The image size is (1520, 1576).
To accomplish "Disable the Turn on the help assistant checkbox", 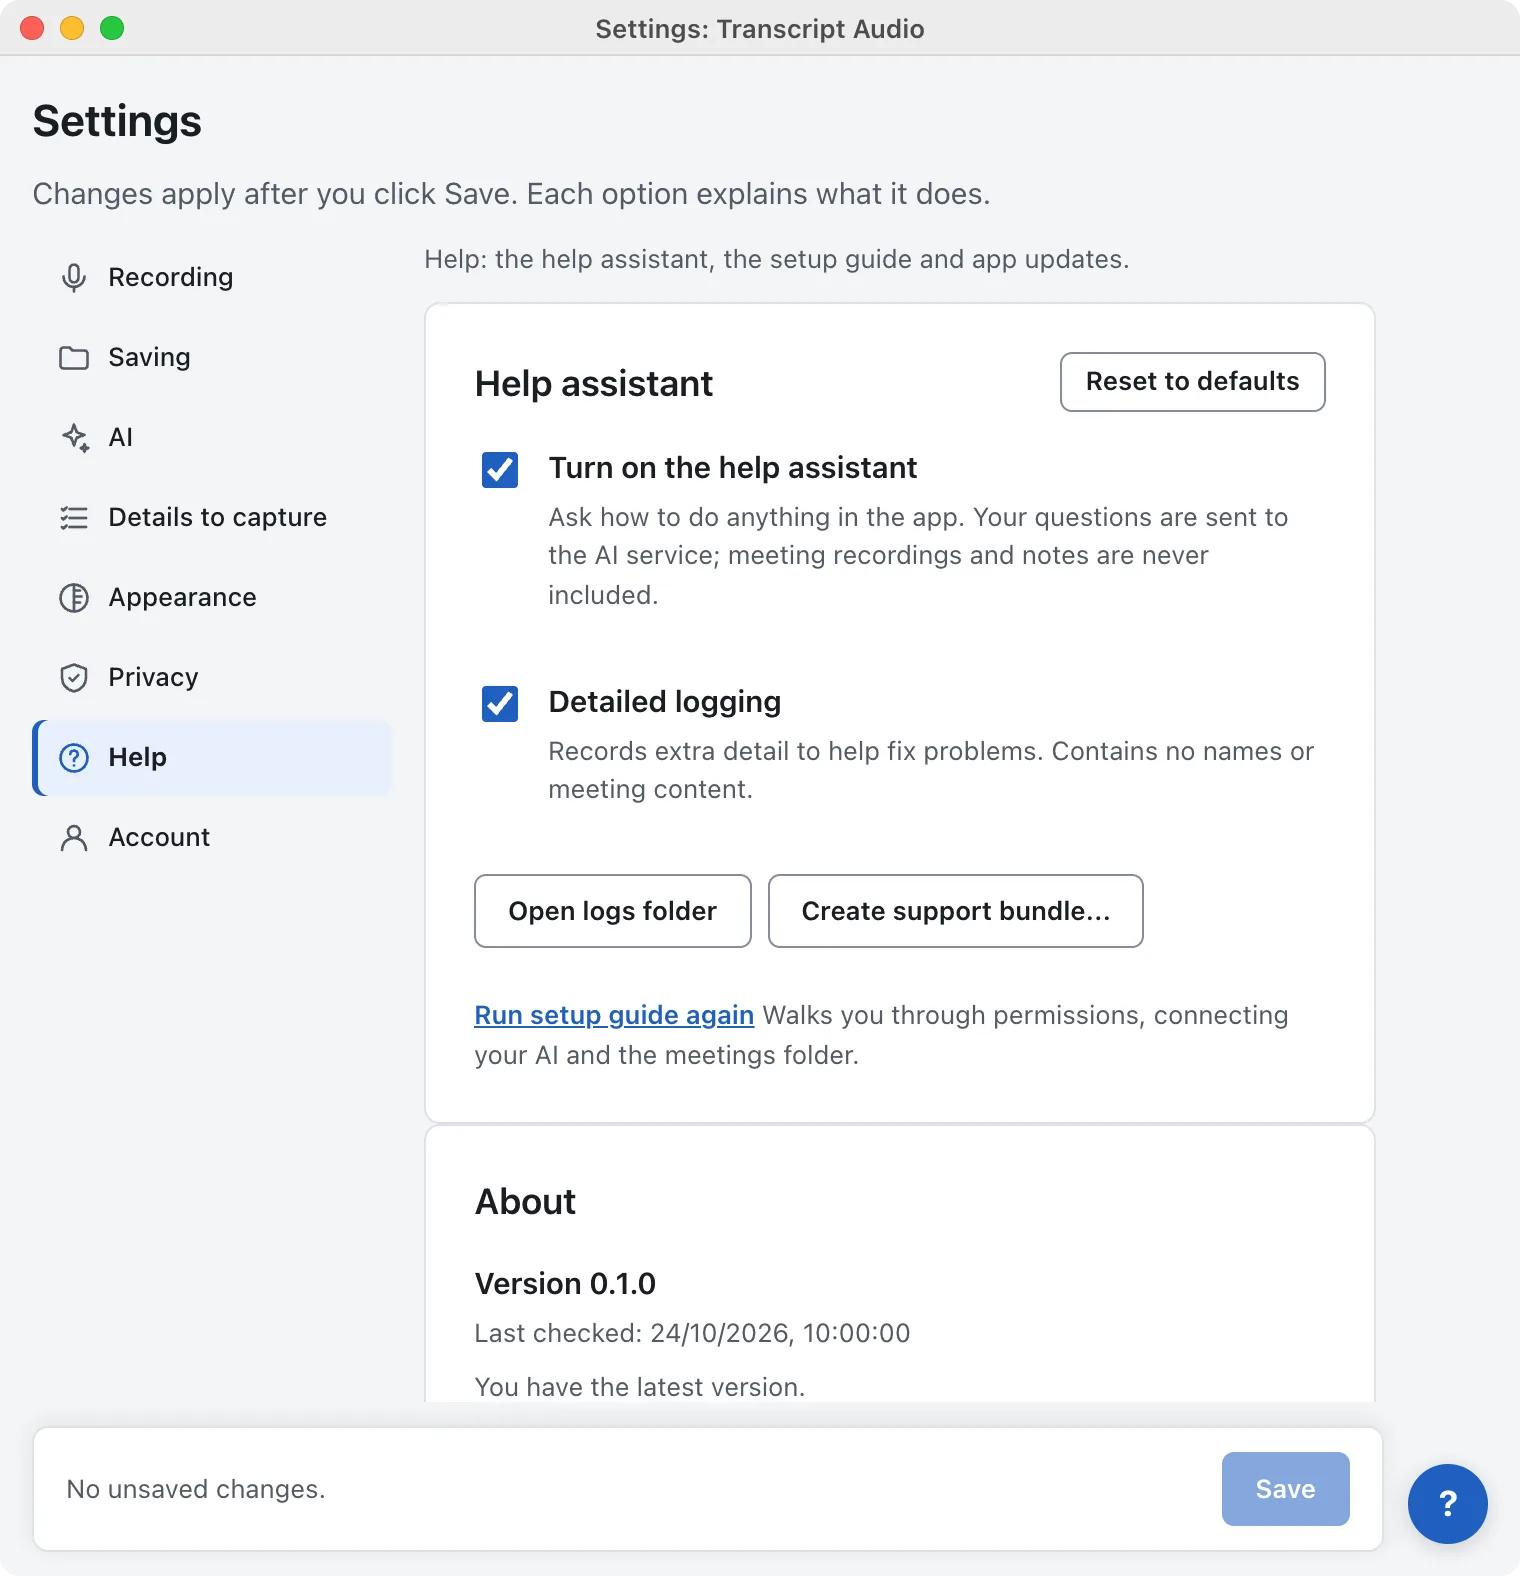I will 500,469.
